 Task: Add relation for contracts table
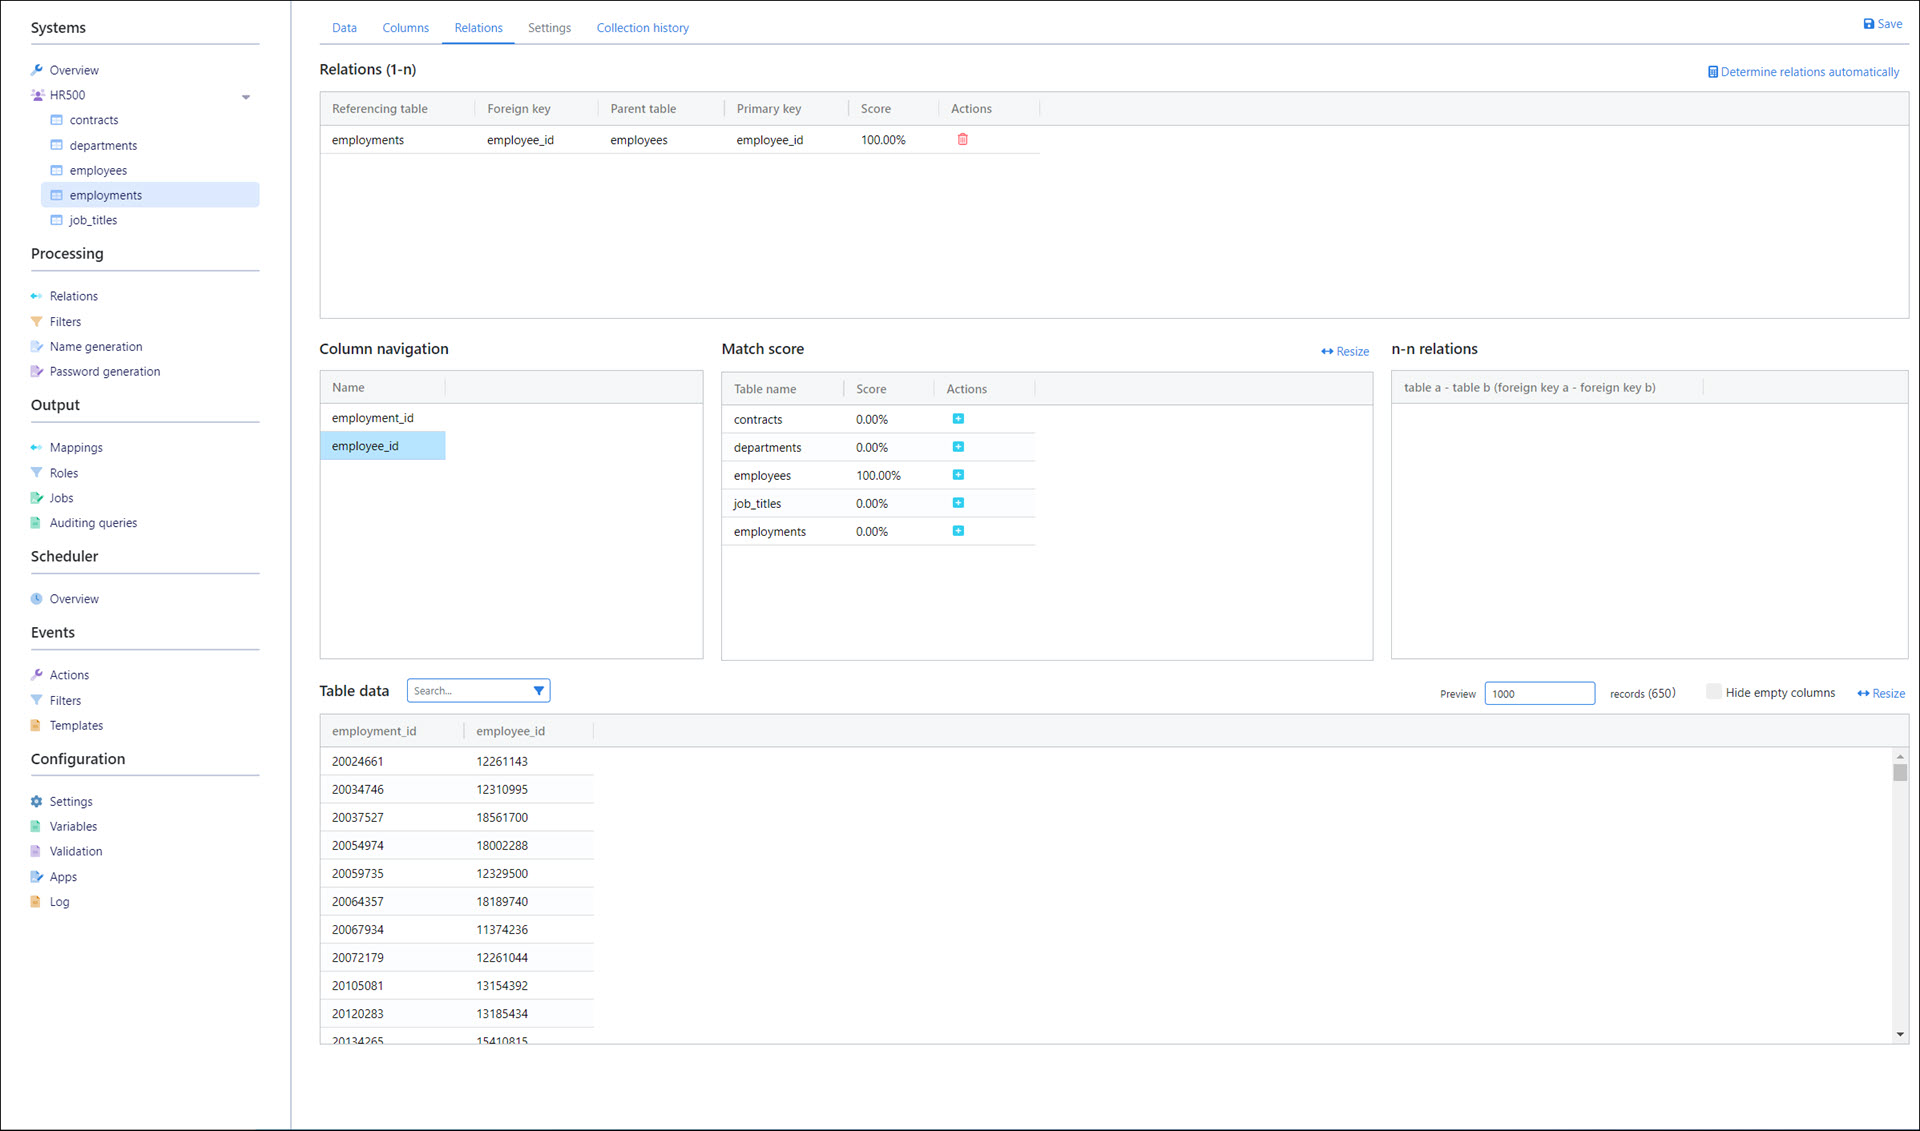[x=958, y=419]
